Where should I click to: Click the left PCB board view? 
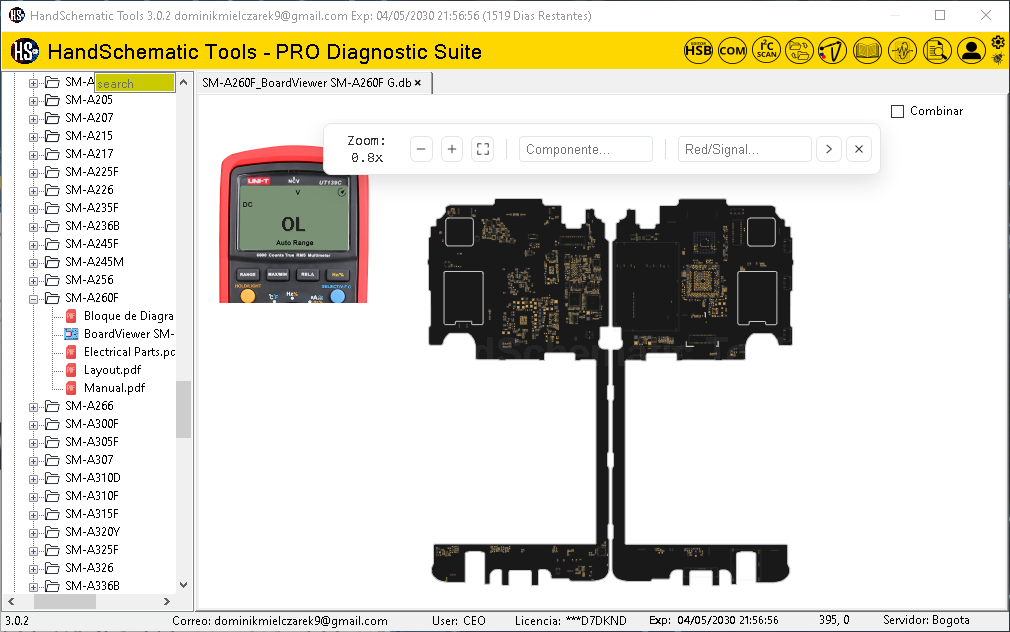tap(519, 392)
